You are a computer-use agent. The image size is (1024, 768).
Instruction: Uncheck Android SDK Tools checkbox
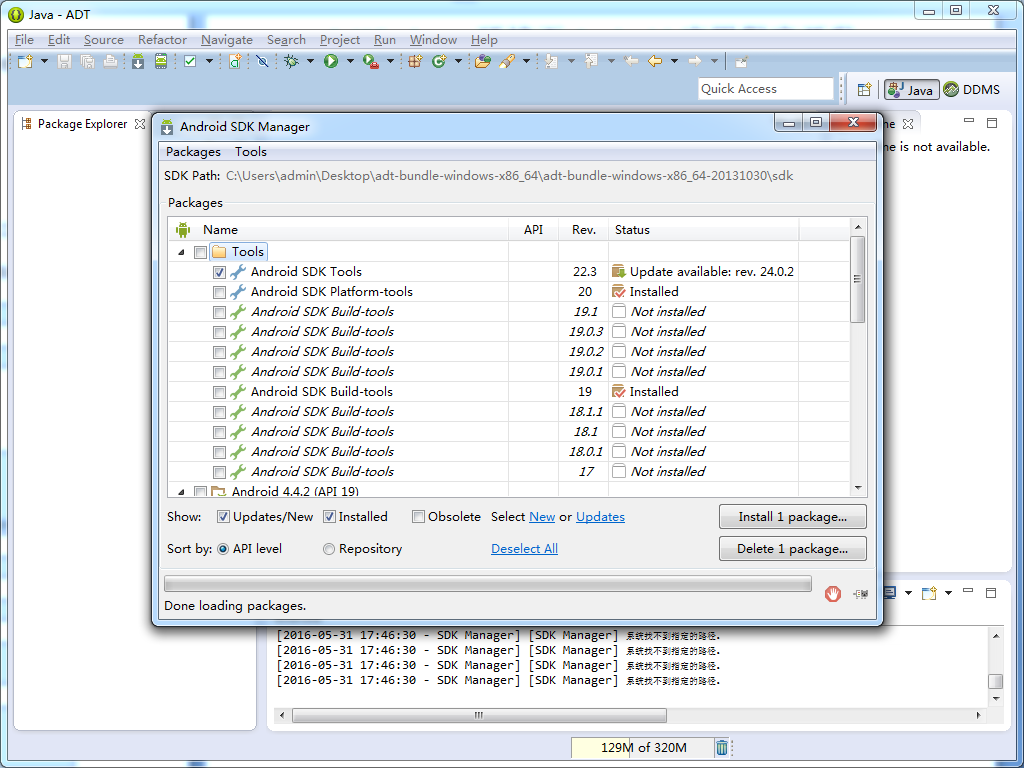point(219,272)
